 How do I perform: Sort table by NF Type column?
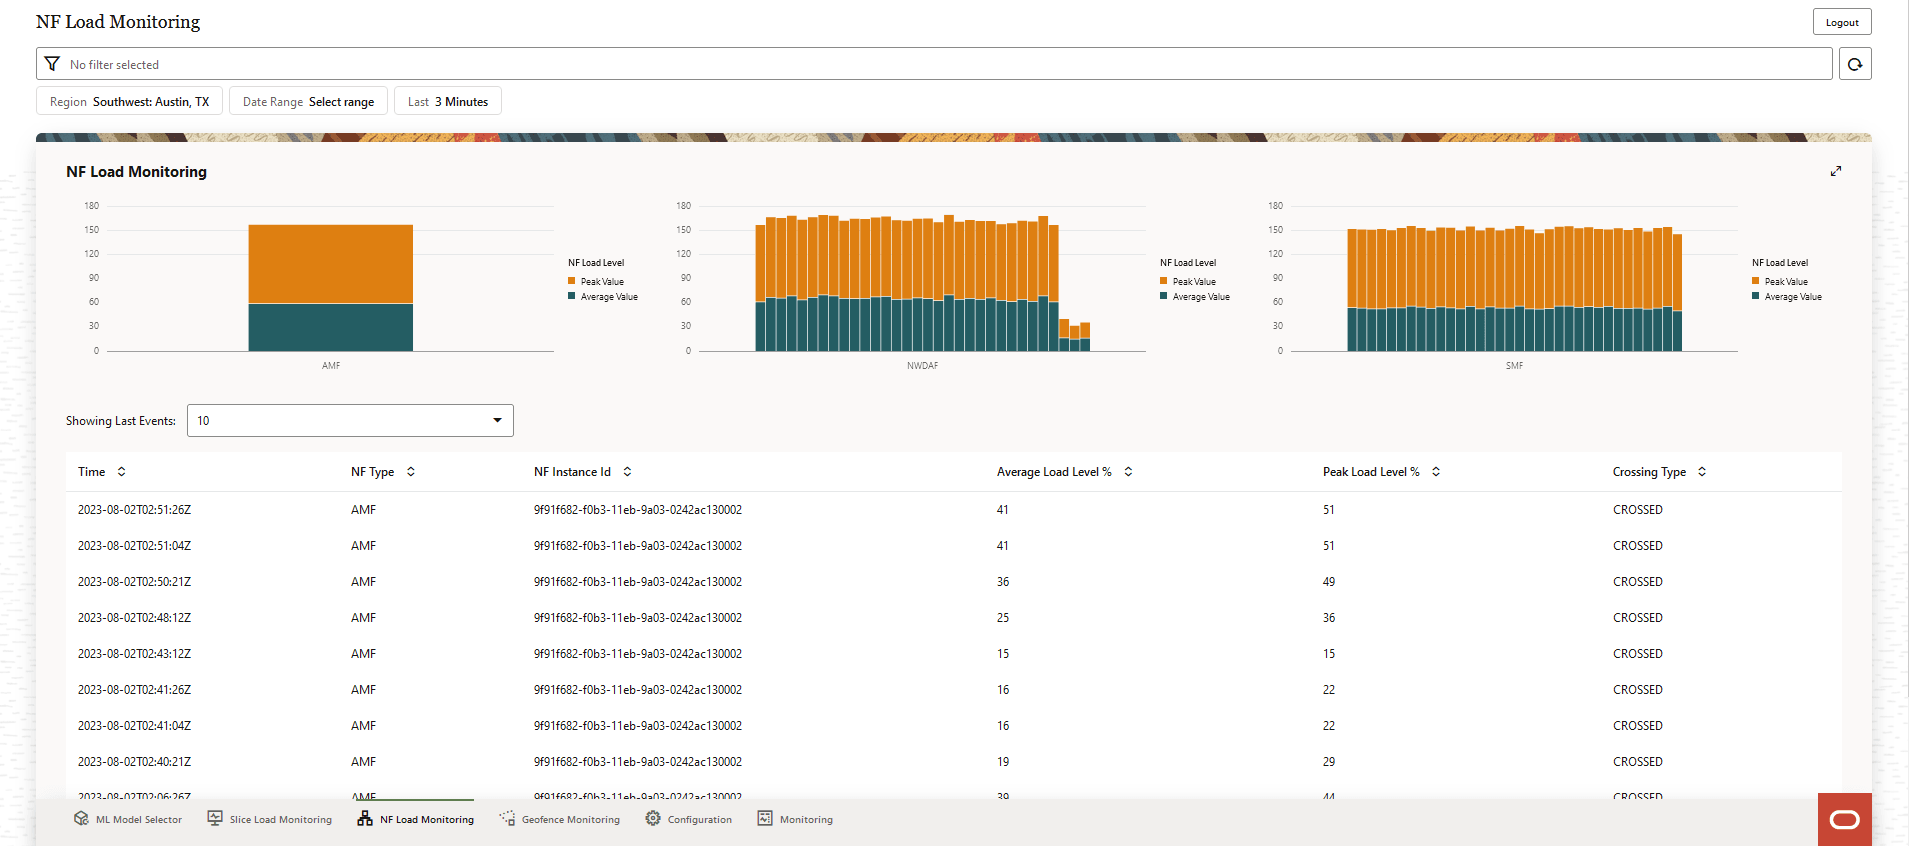click(x=411, y=472)
